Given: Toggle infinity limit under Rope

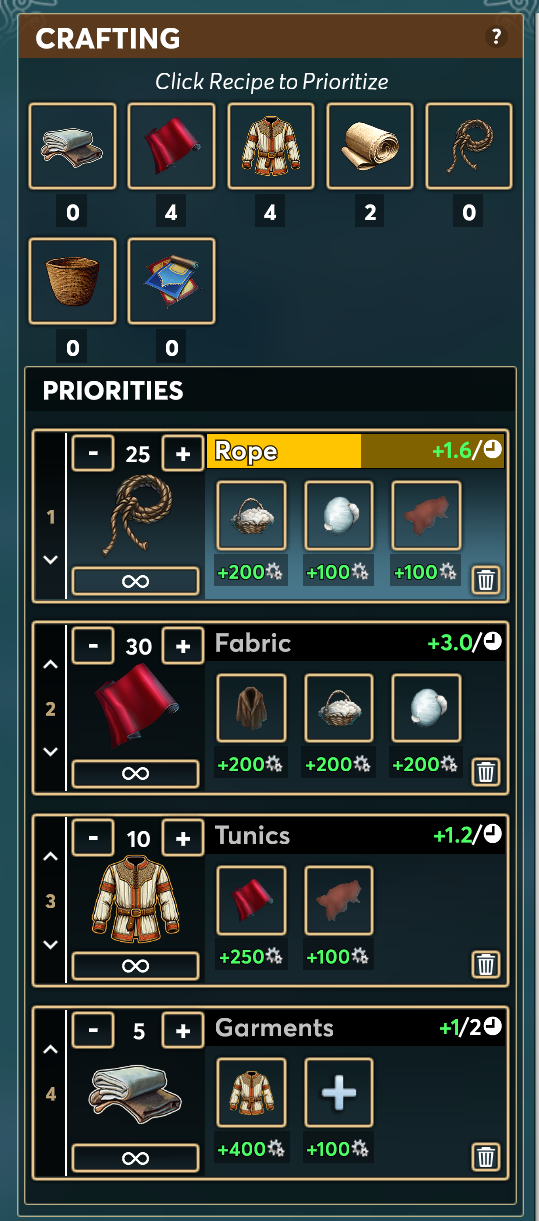Looking at the screenshot, I should pyautogui.click(x=135, y=581).
